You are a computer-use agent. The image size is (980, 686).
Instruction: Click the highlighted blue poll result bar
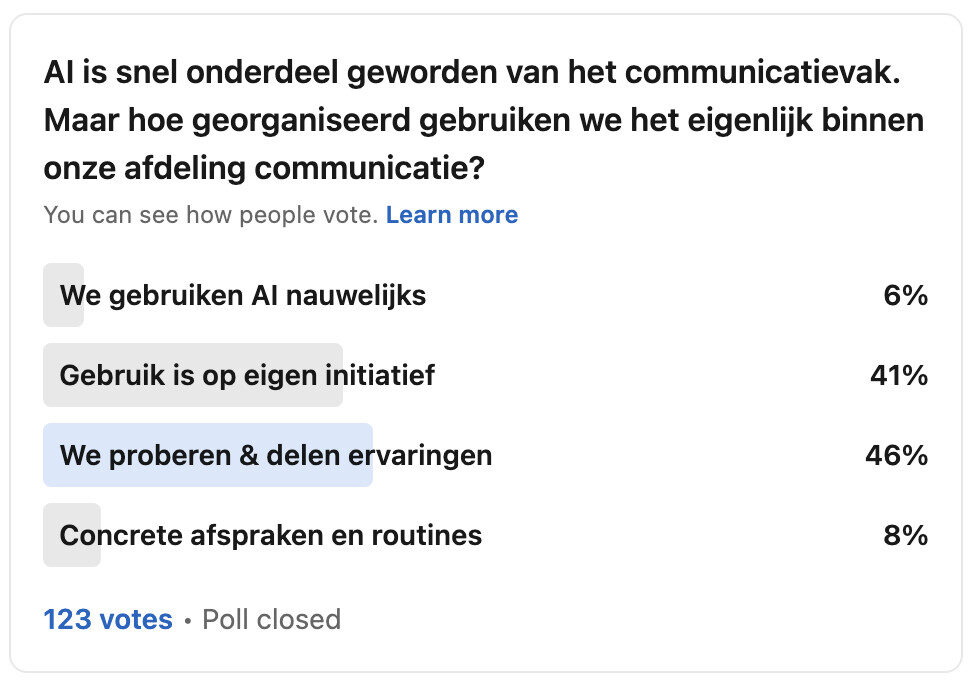(207, 455)
